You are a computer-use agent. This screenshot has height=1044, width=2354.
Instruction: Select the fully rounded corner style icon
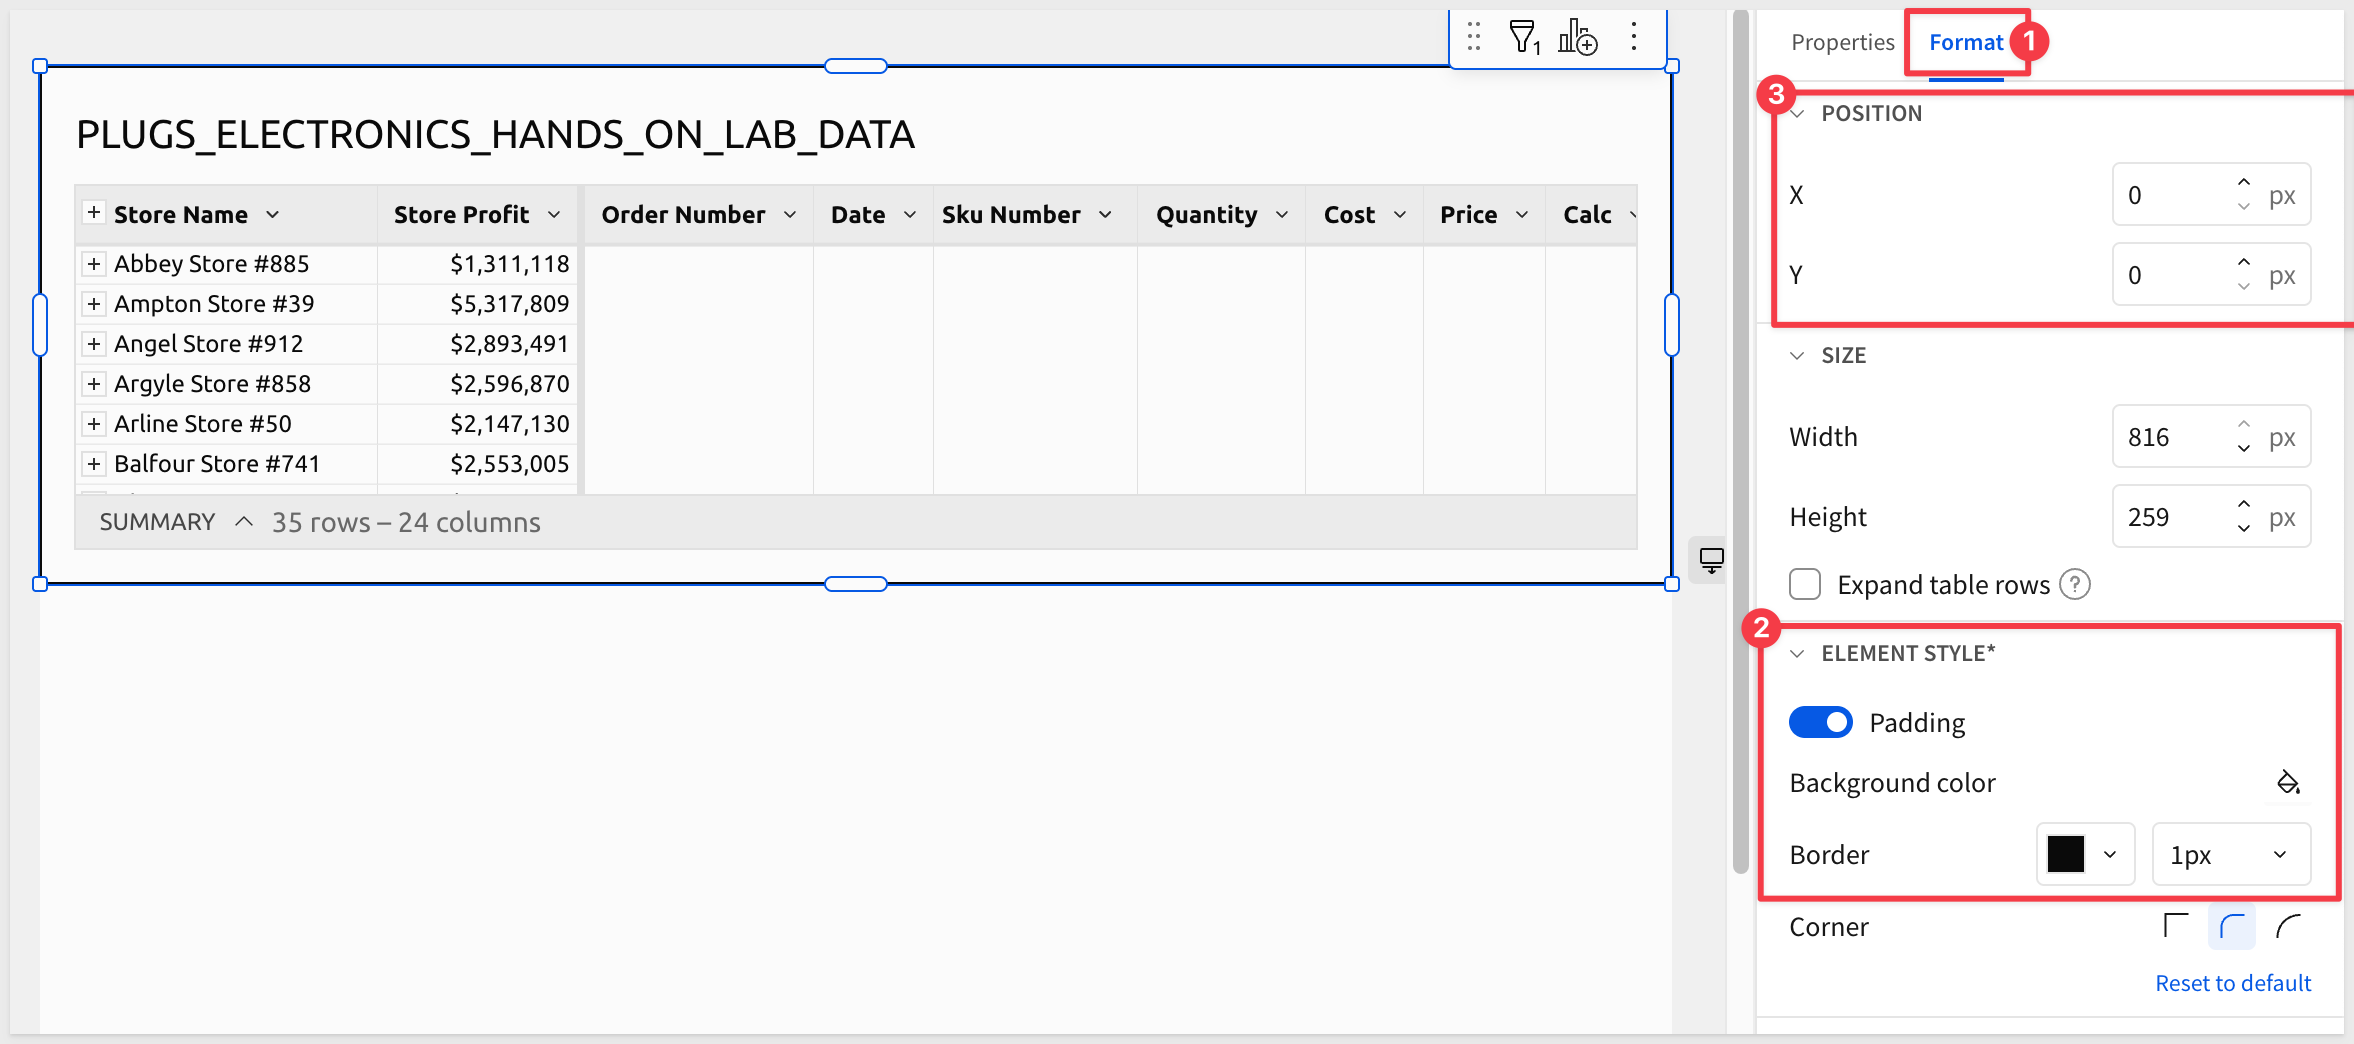[x=2288, y=926]
